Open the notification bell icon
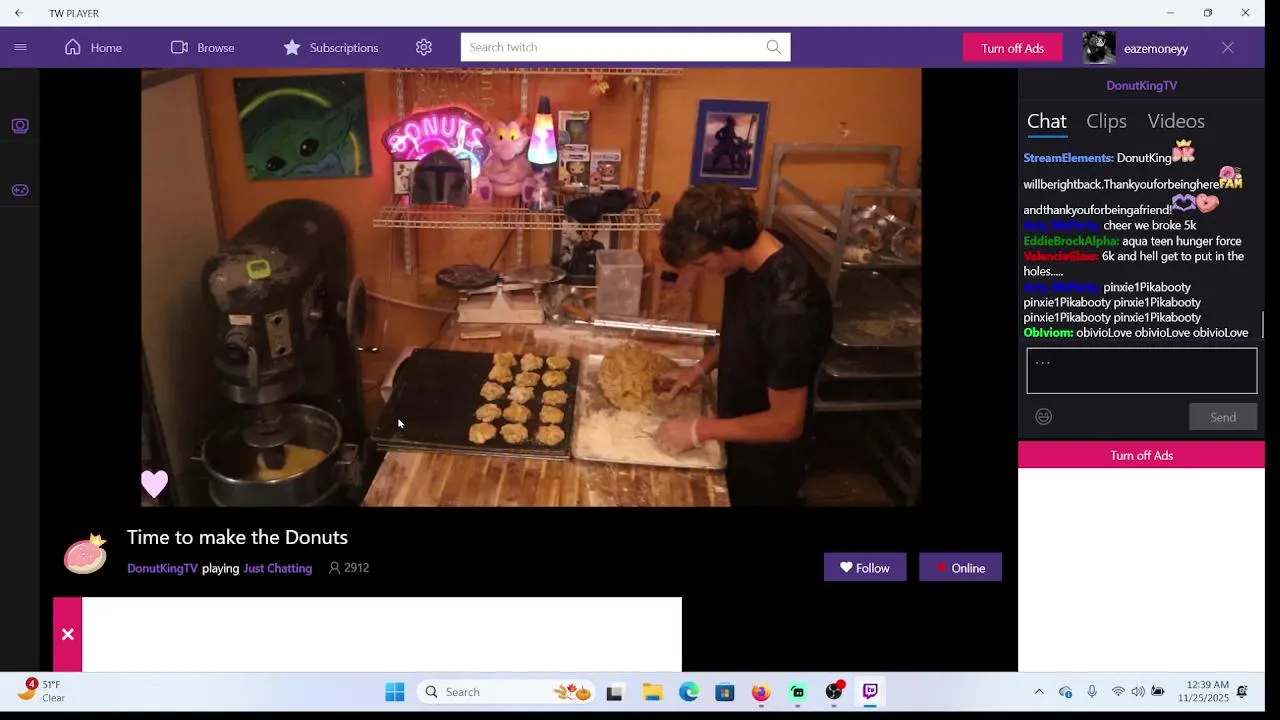The image size is (1280, 720). click(1242, 692)
